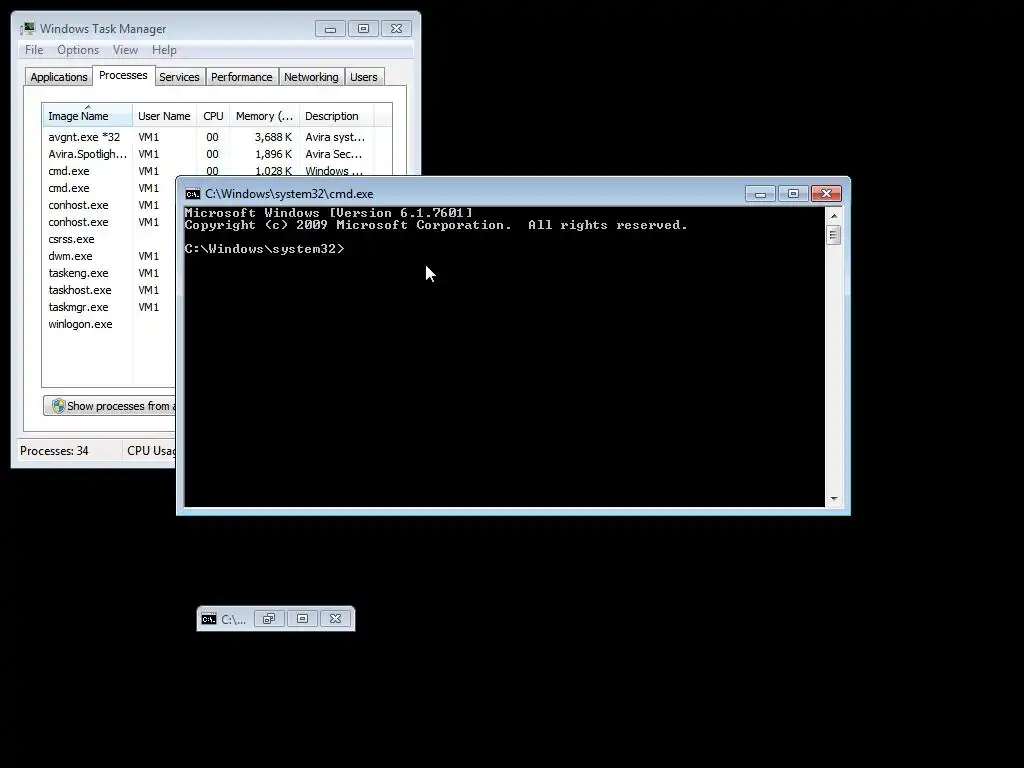This screenshot has height=768, width=1024.
Task: Maximize the minimized C:\... console window
Action: [x=302, y=618]
